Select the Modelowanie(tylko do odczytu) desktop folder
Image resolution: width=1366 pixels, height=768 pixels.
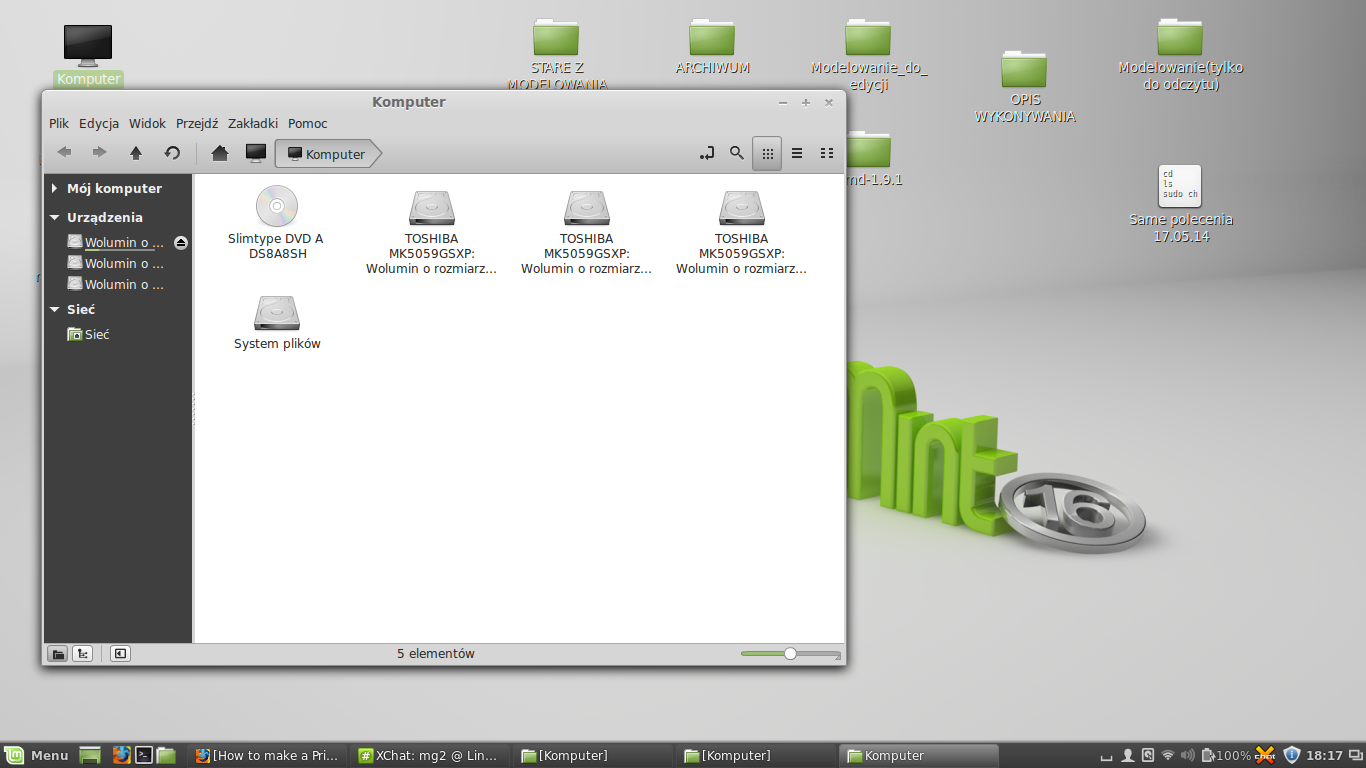[1181, 54]
